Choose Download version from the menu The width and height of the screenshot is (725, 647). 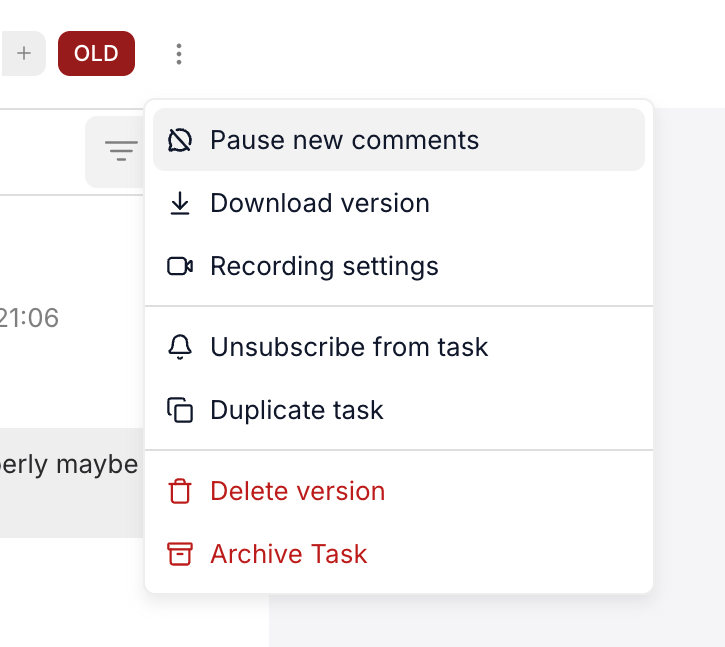coord(319,203)
